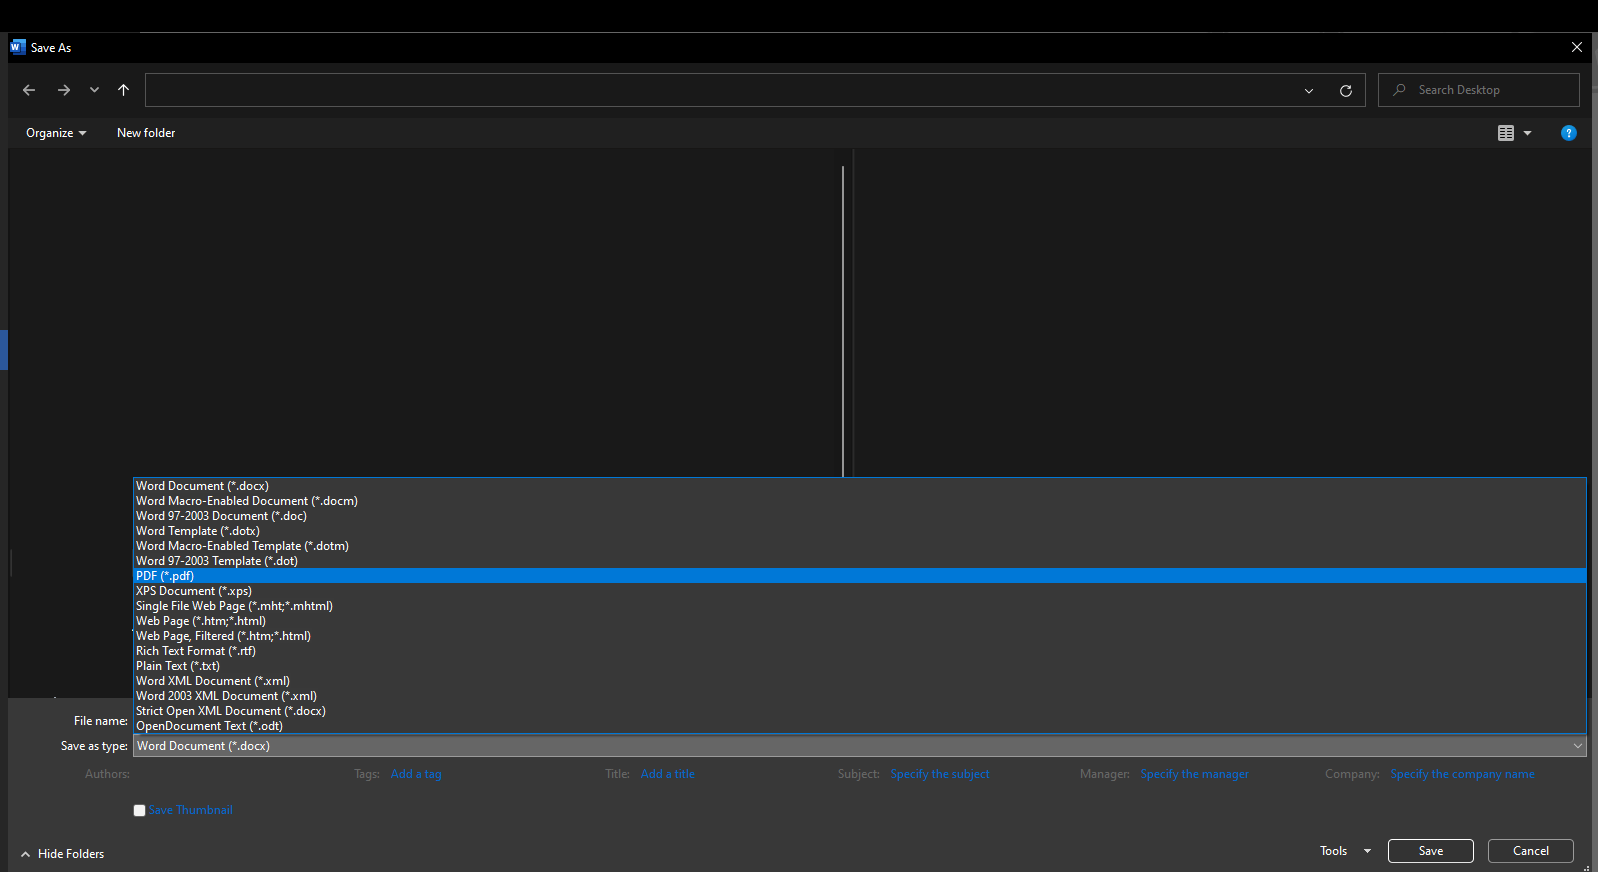This screenshot has height=872, width=1598.
Task: Click the Word icon in title bar
Action: click(x=17, y=47)
